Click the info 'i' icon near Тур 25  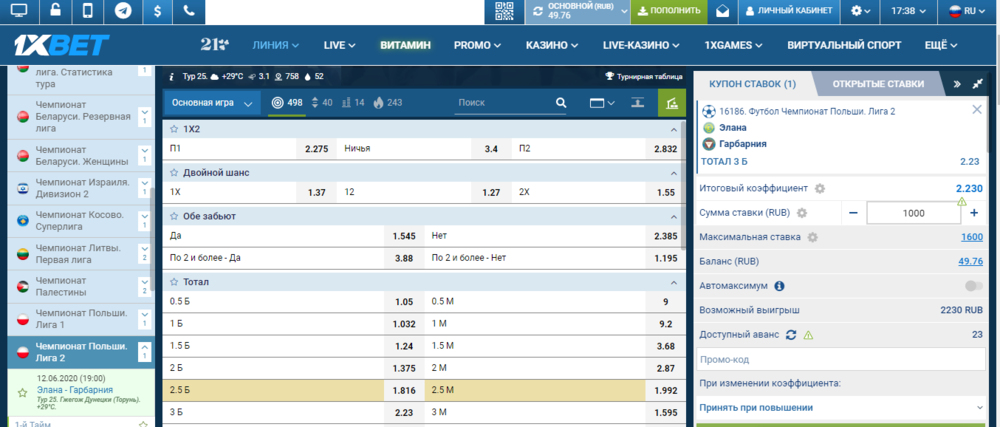pos(172,76)
